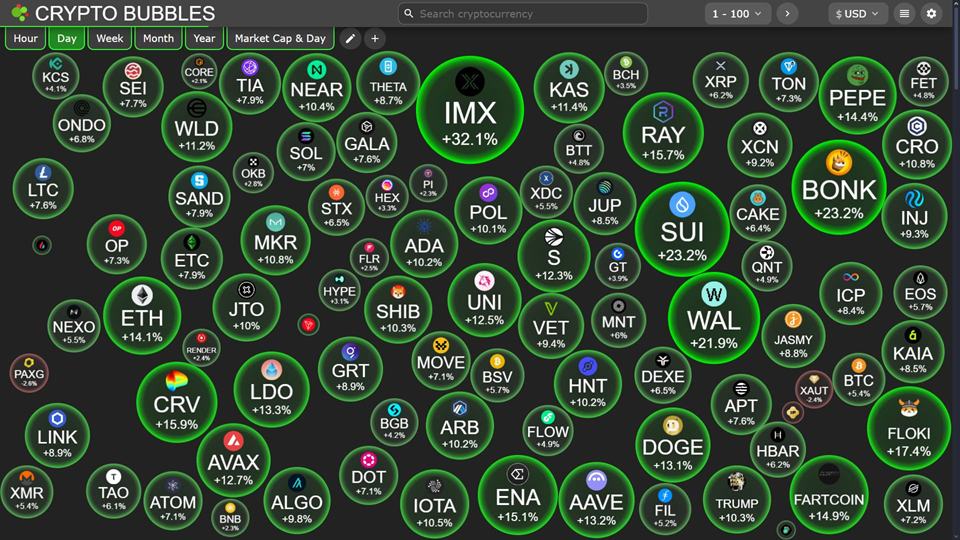Switch to the Week tab

[x=110, y=39]
